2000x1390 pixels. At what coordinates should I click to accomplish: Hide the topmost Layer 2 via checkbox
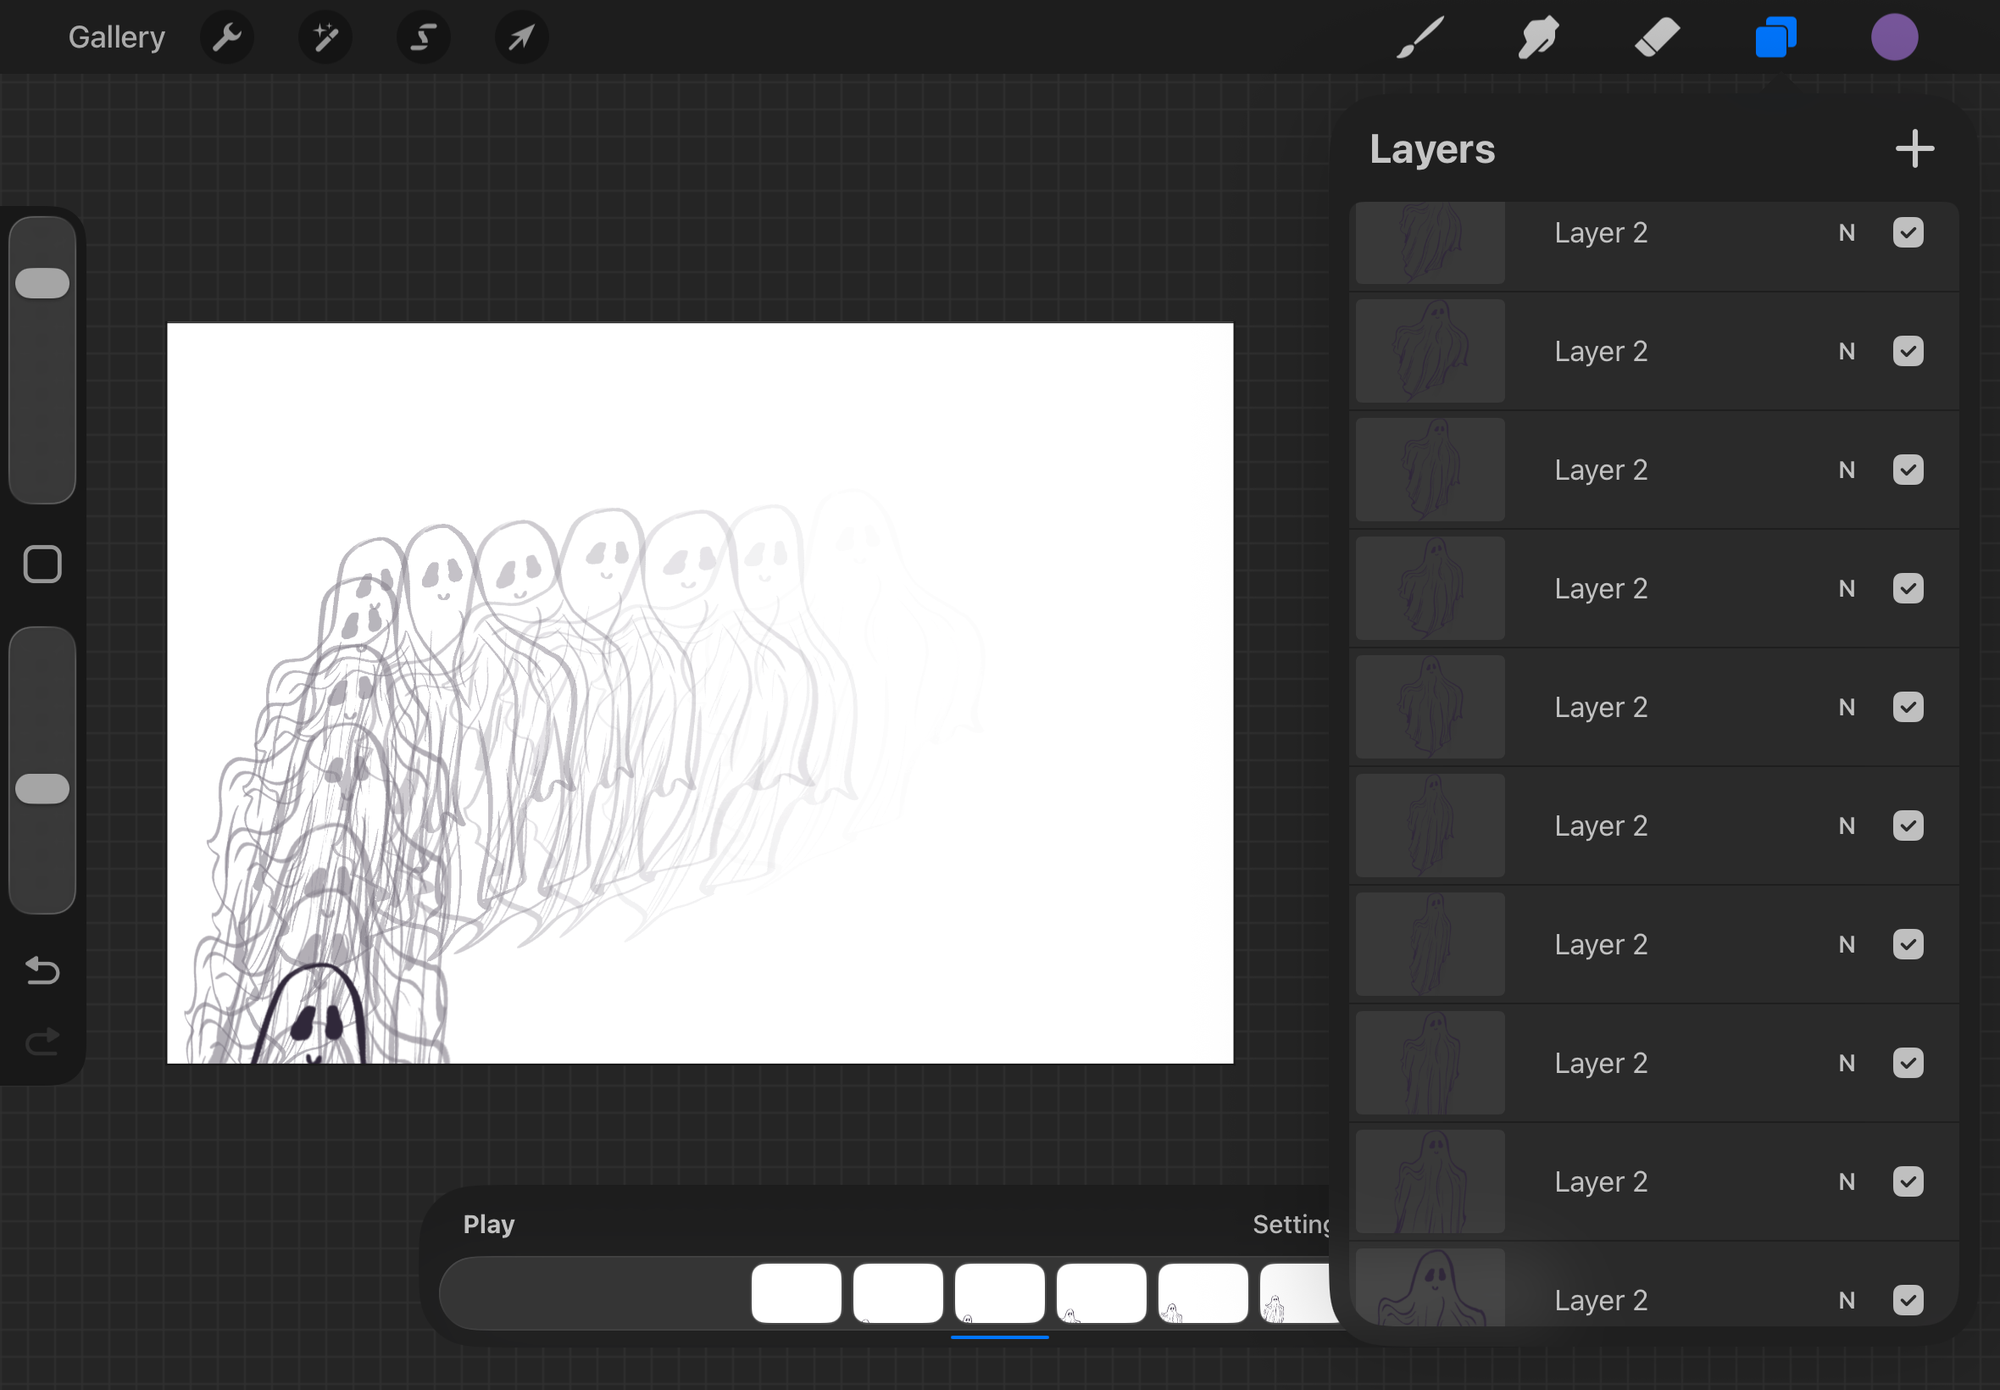[x=1908, y=233]
